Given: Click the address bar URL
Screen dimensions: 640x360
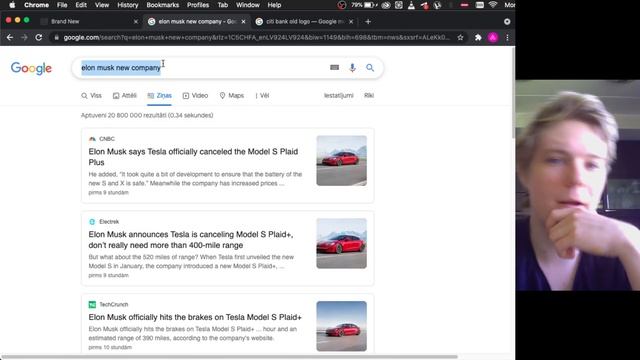Looking at the screenshot, I should tap(256, 38).
